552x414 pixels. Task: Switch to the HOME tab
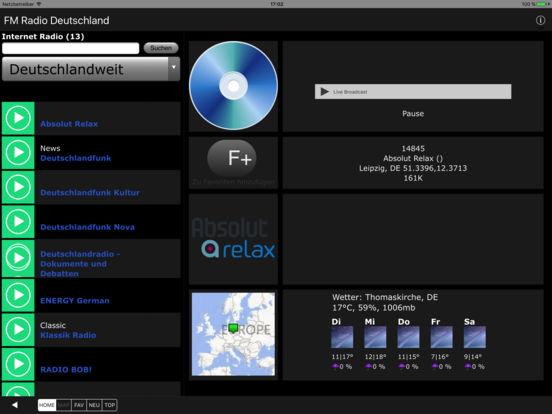point(47,405)
